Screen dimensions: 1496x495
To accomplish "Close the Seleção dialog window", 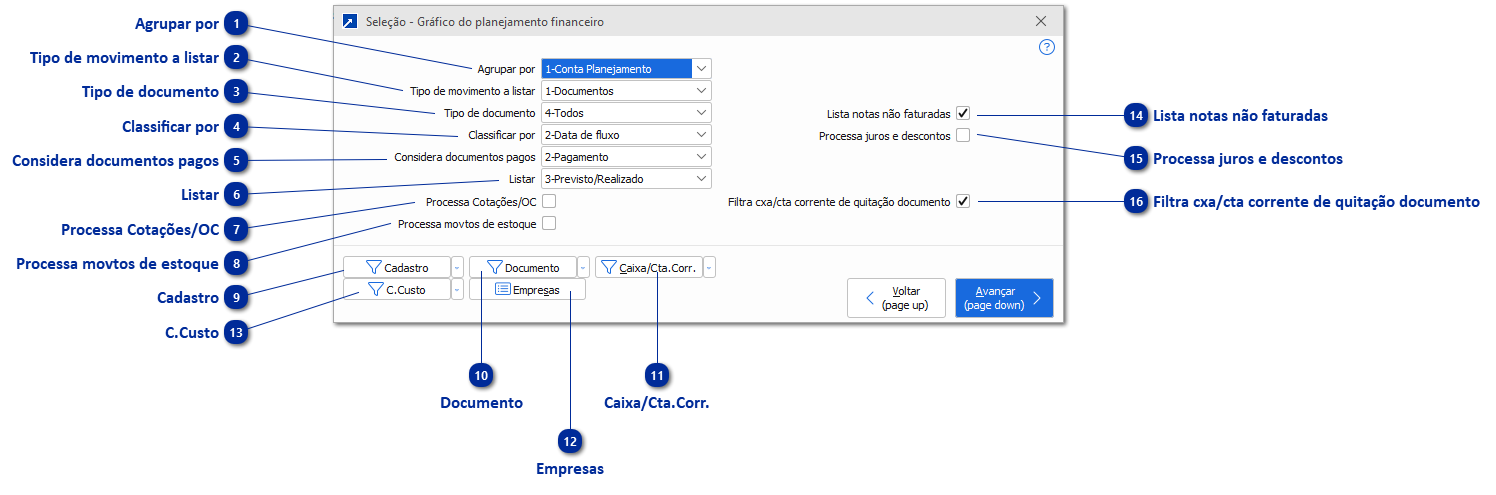I will (x=1041, y=21).
